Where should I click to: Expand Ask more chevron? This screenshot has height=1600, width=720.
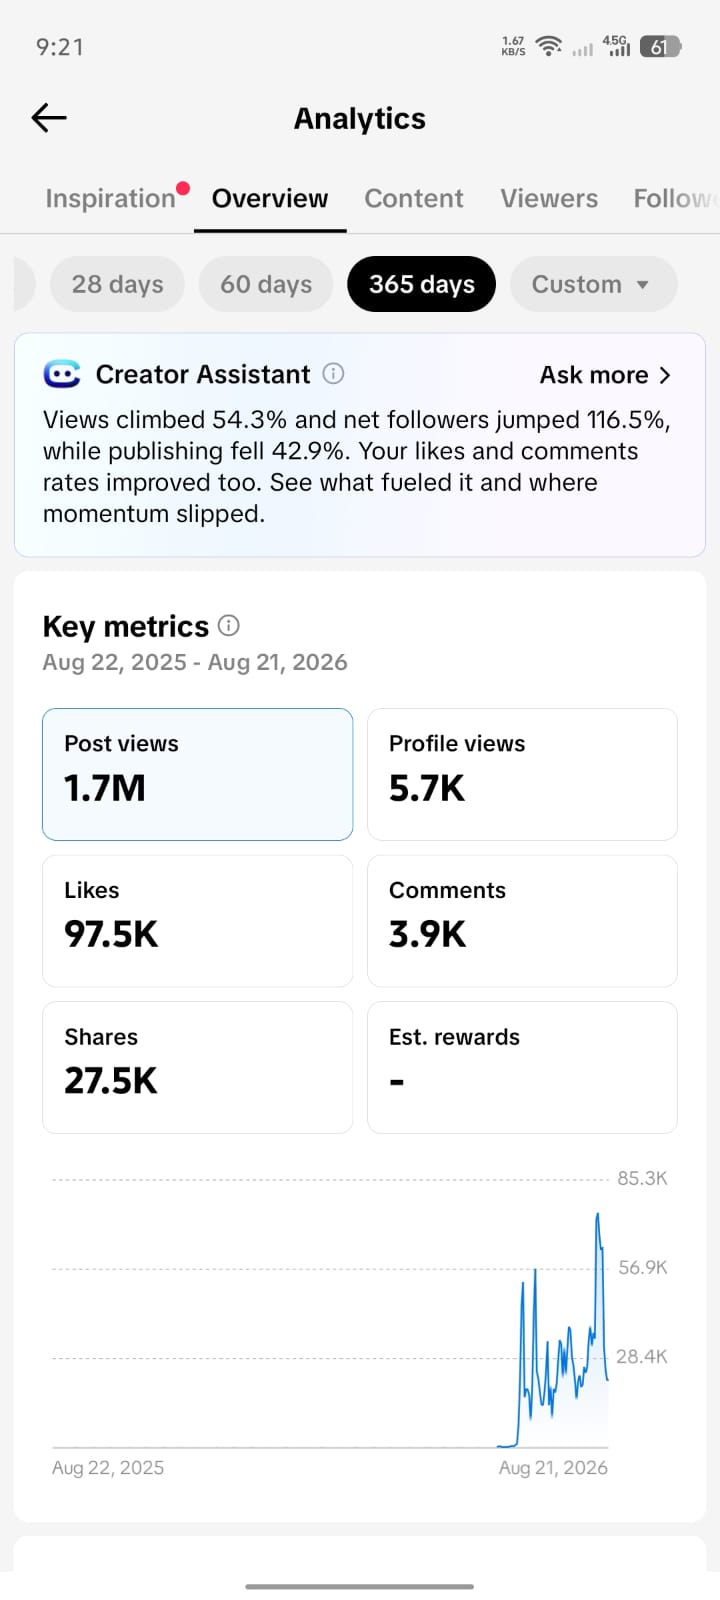click(665, 375)
